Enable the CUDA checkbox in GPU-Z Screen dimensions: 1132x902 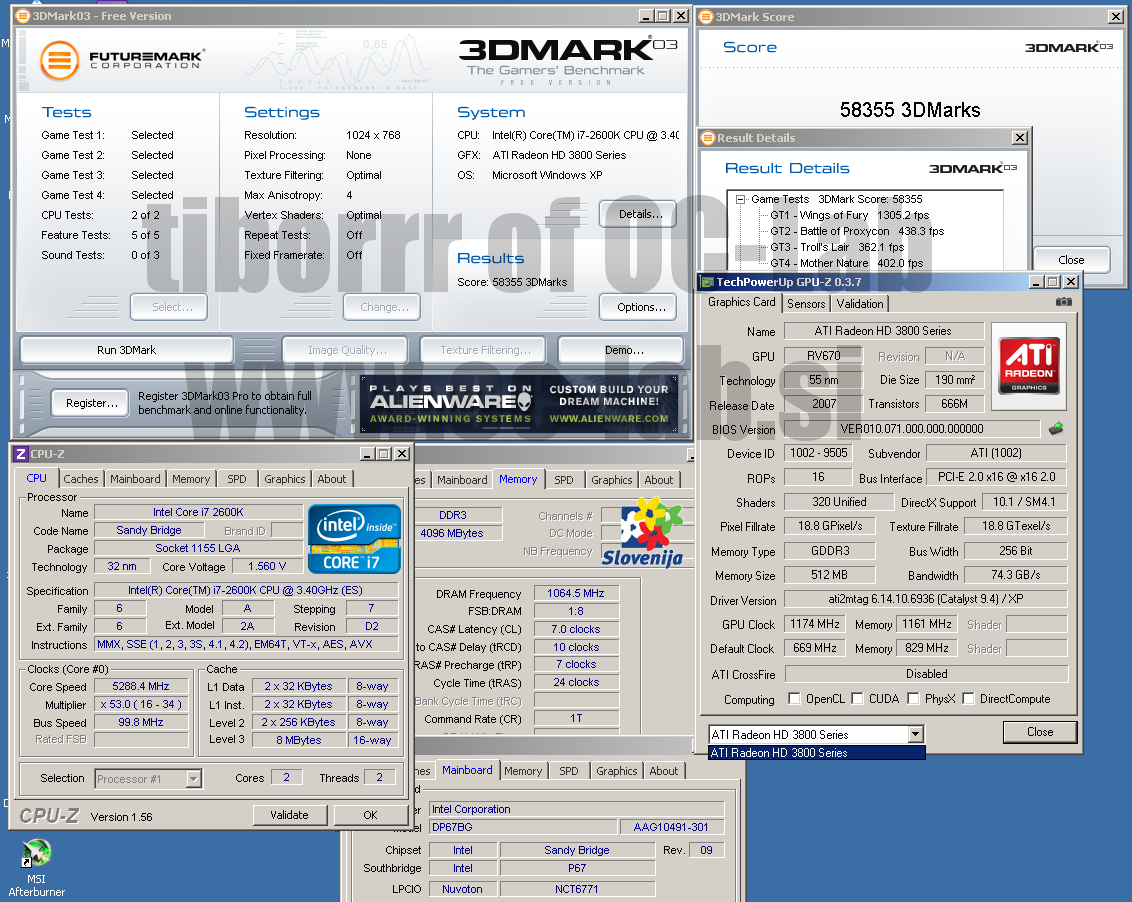pos(857,698)
